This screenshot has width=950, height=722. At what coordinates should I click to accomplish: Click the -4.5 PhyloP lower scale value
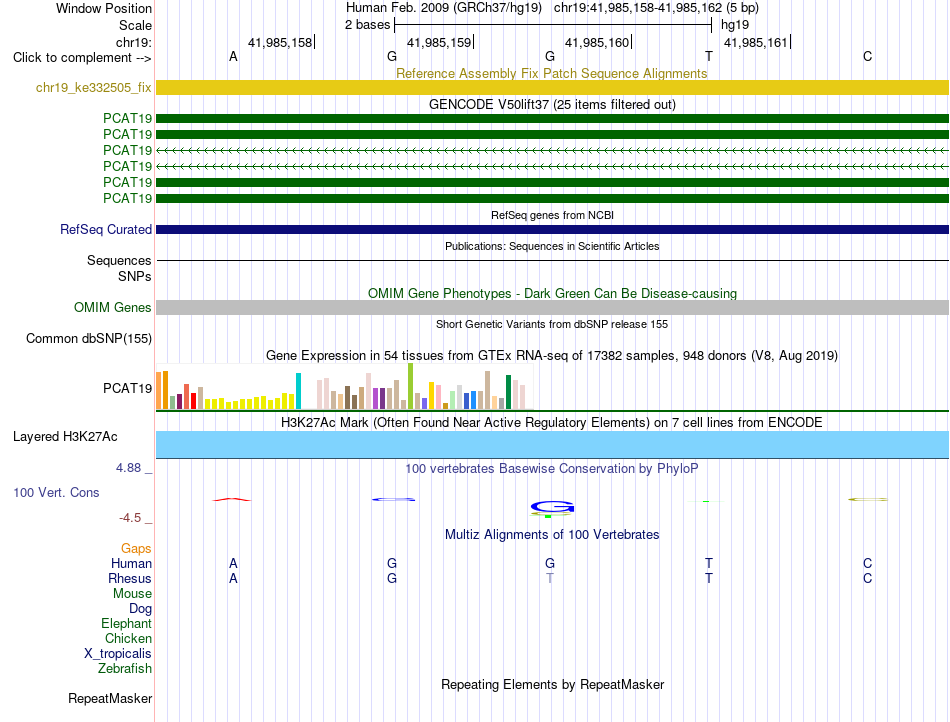130,518
